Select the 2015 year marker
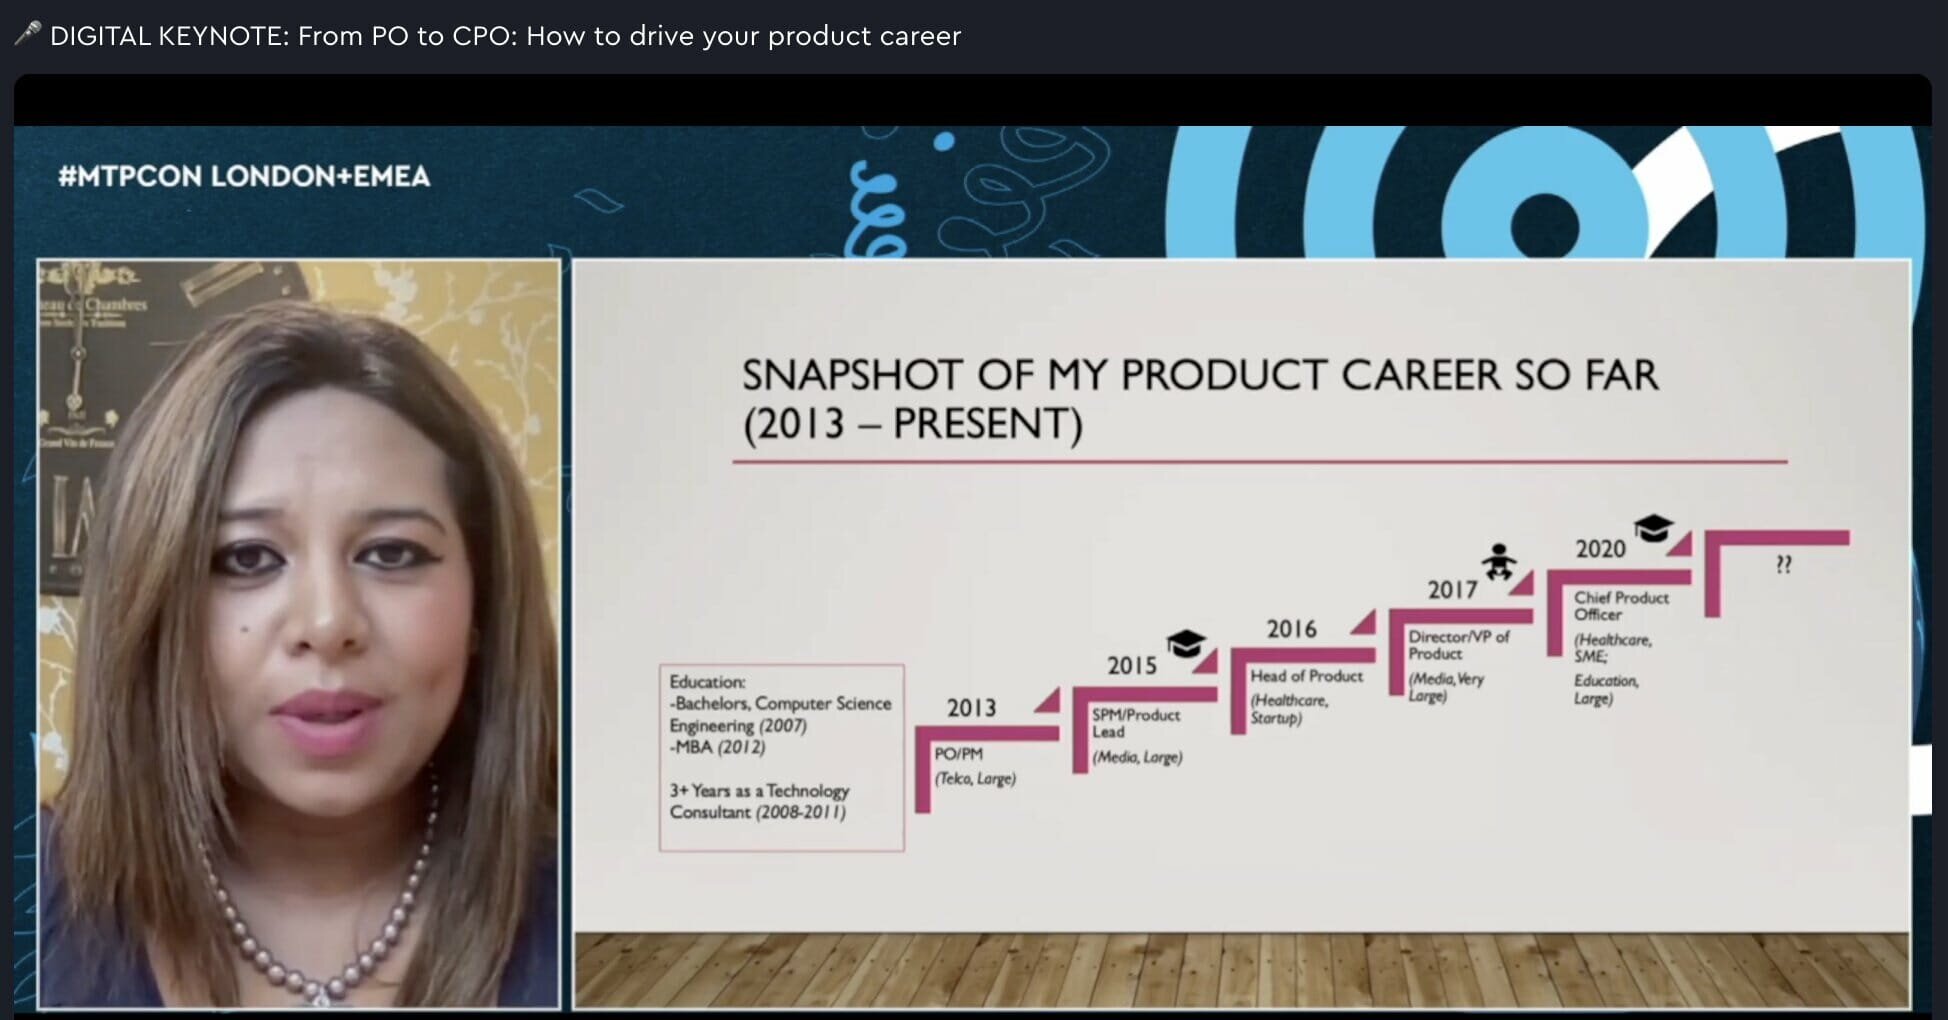 (x=1131, y=666)
